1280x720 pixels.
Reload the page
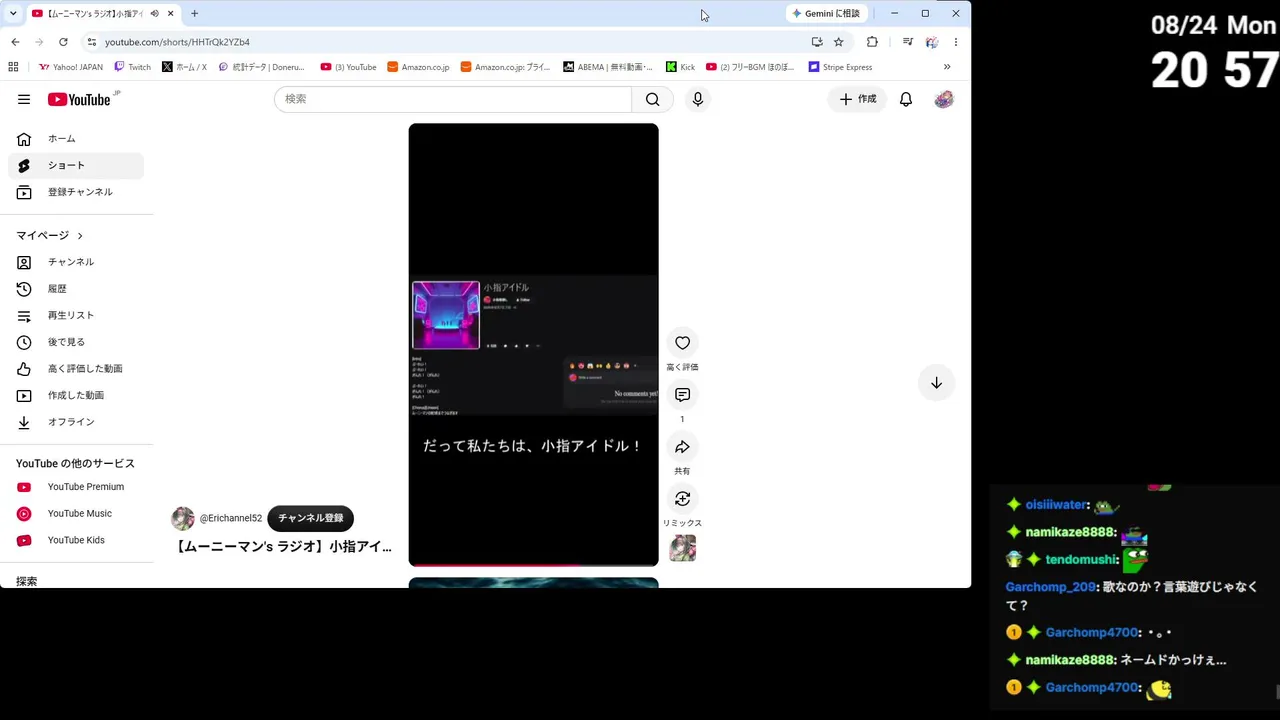point(63,42)
